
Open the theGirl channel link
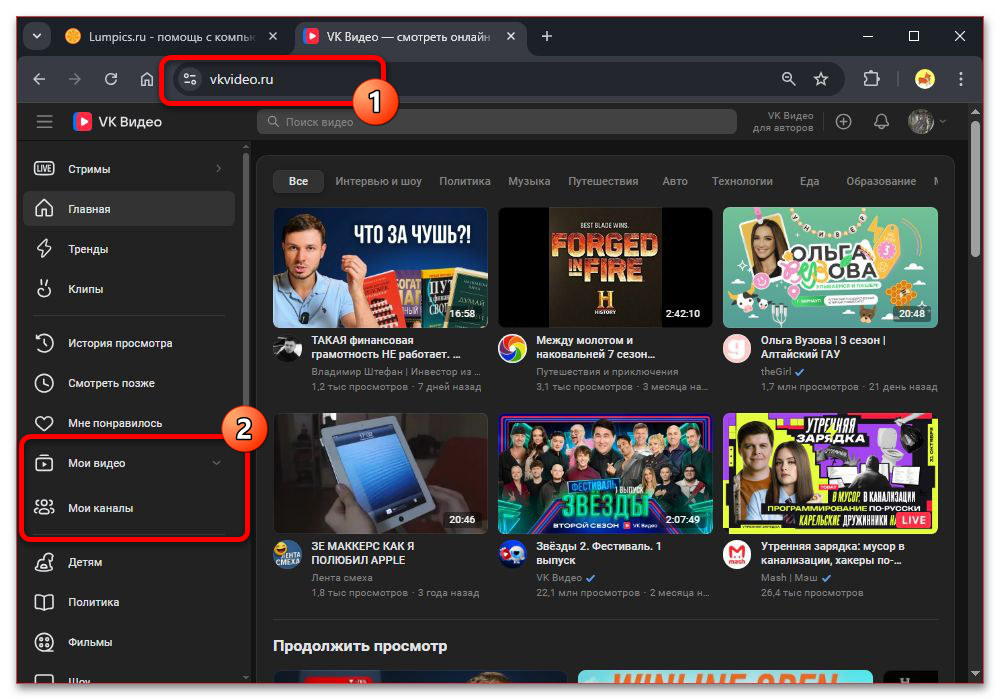[776, 372]
